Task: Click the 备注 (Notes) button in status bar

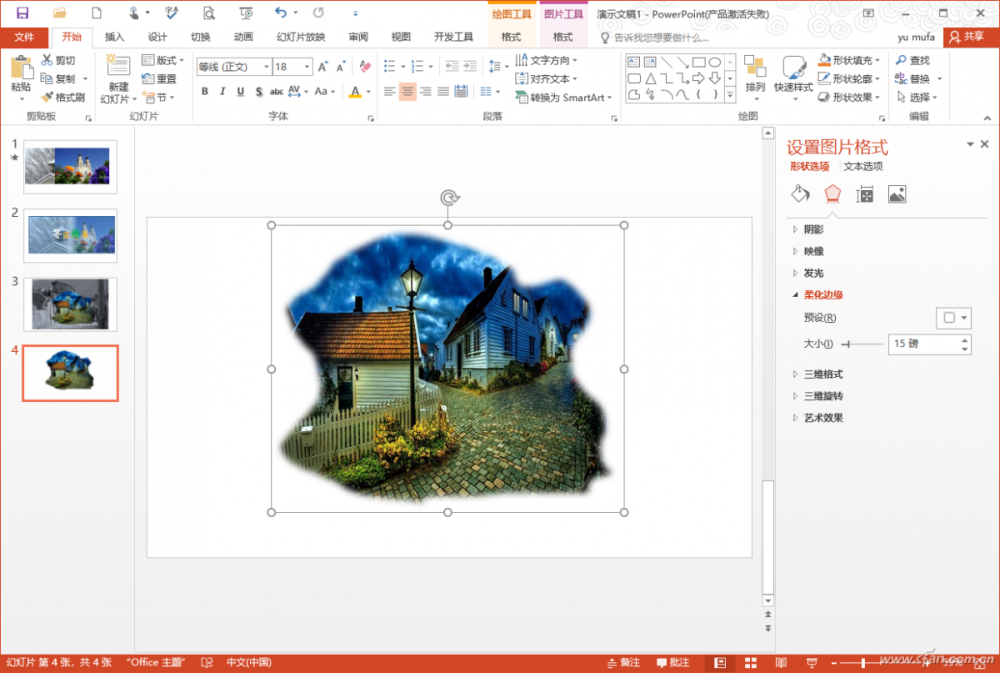Action: click(623, 663)
